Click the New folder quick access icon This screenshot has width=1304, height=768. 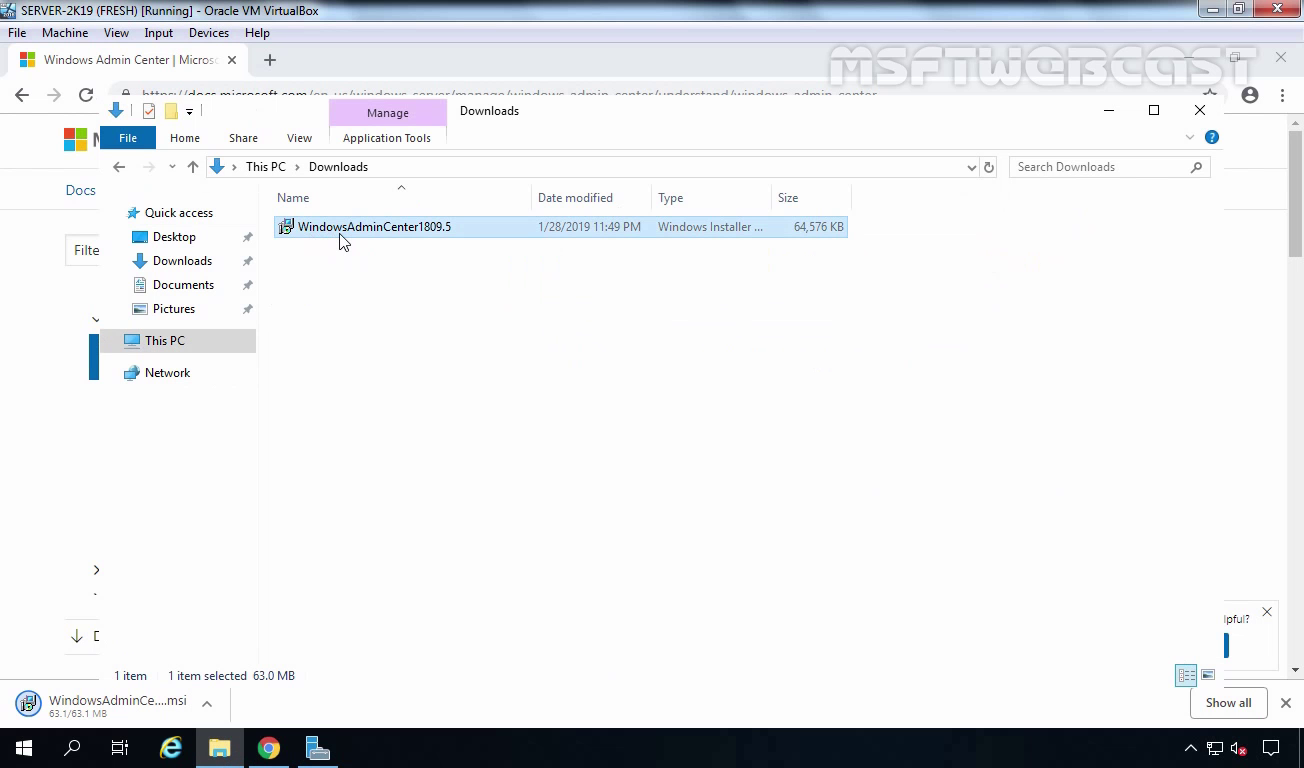[171, 111]
